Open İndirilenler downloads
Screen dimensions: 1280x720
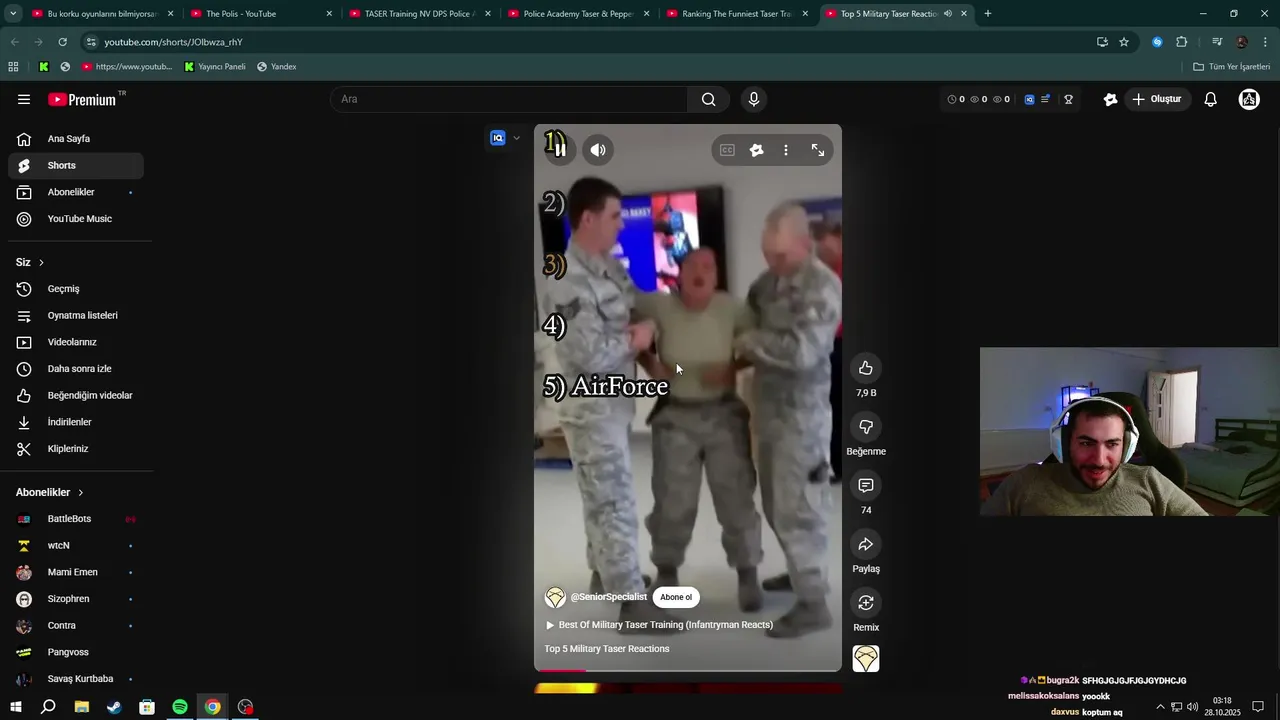(76, 422)
